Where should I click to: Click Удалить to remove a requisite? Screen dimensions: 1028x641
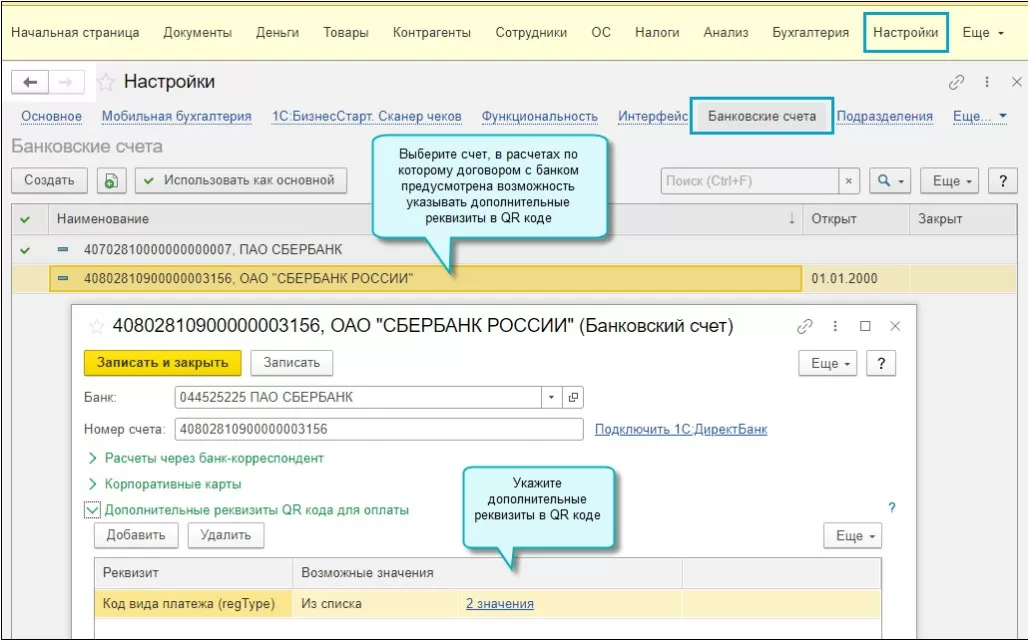point(226,535)
